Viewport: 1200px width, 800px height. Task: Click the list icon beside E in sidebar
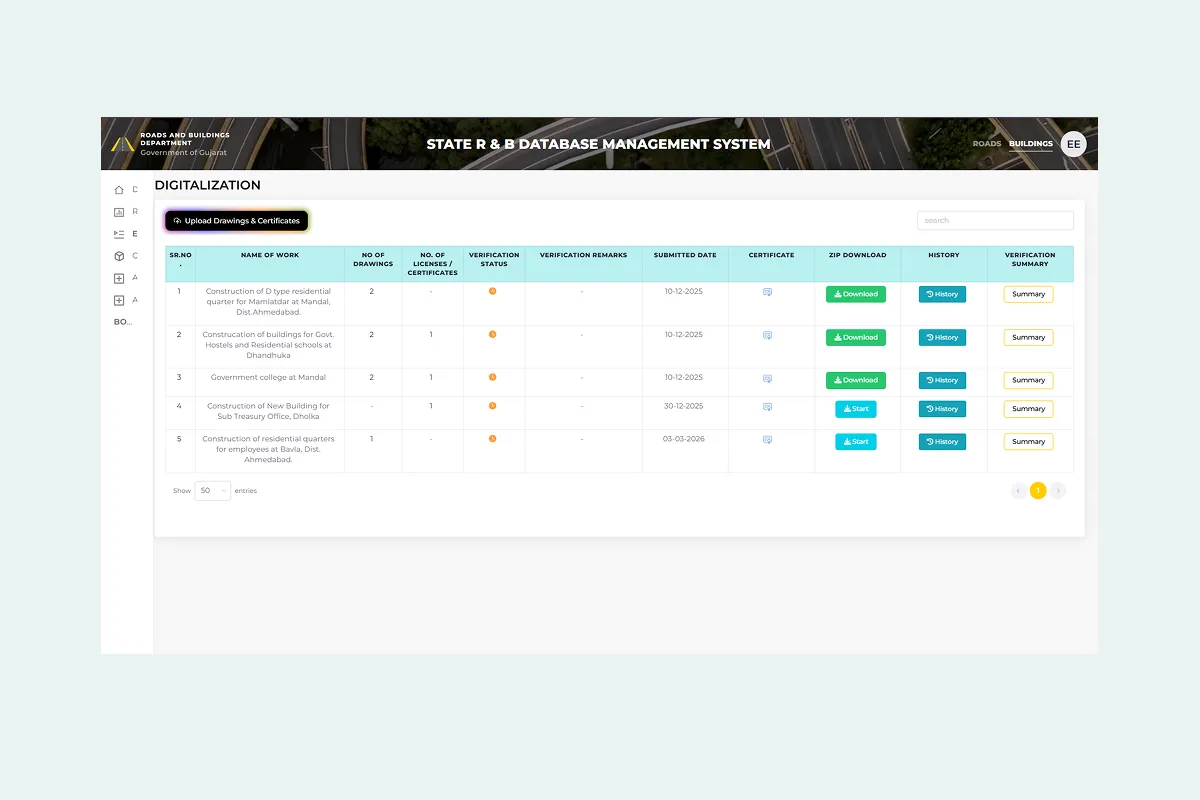pyautogui.click(x=120, y=233)
